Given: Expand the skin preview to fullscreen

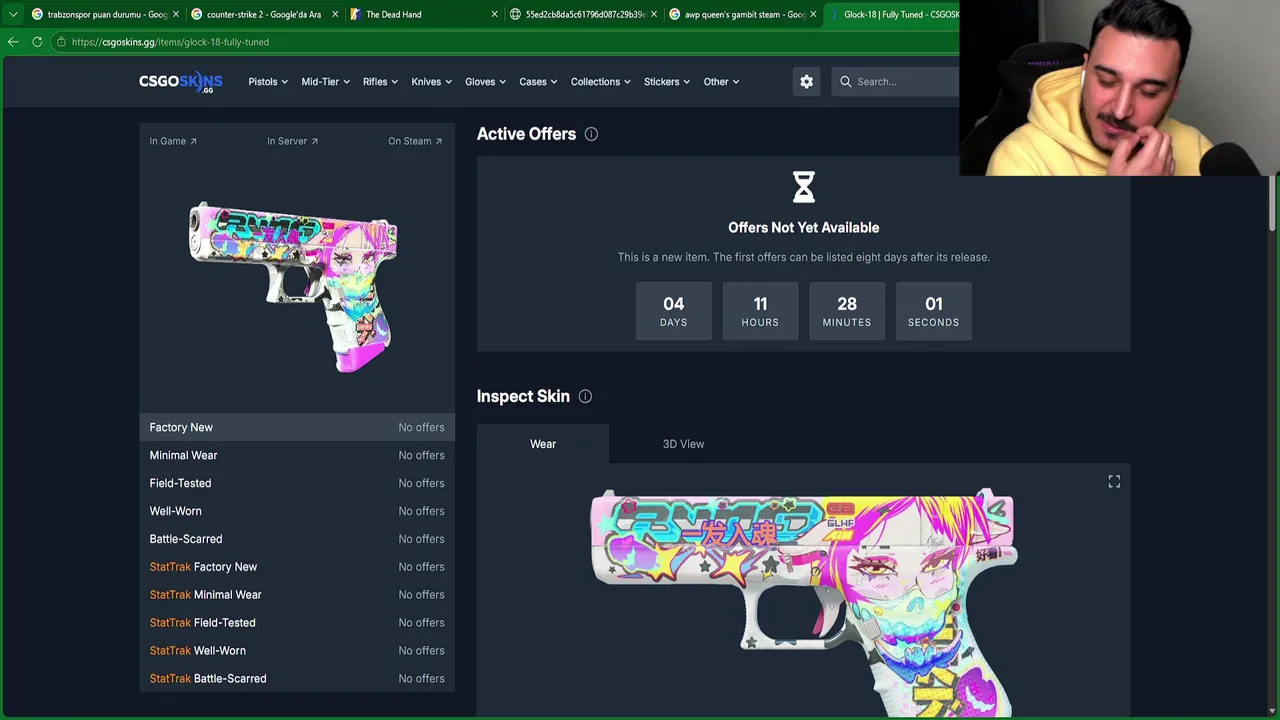Looking at the screenshot, I should coord(1114,482).
